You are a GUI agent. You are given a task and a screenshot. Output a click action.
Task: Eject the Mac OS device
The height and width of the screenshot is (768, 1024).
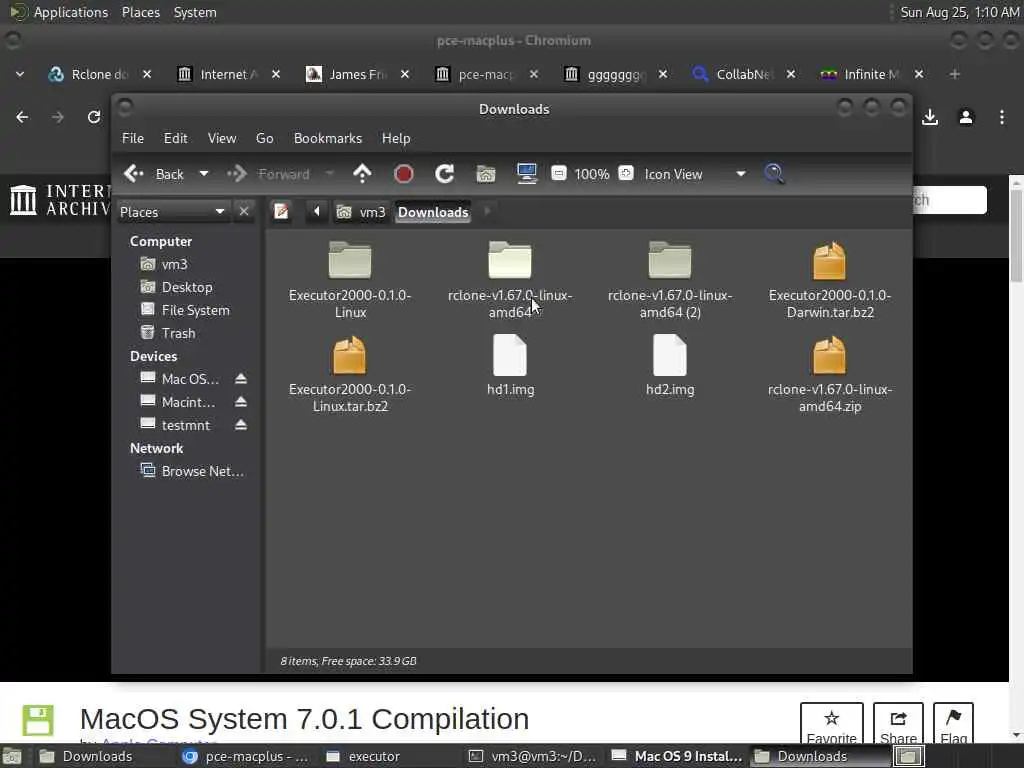[x=241, y=379]
